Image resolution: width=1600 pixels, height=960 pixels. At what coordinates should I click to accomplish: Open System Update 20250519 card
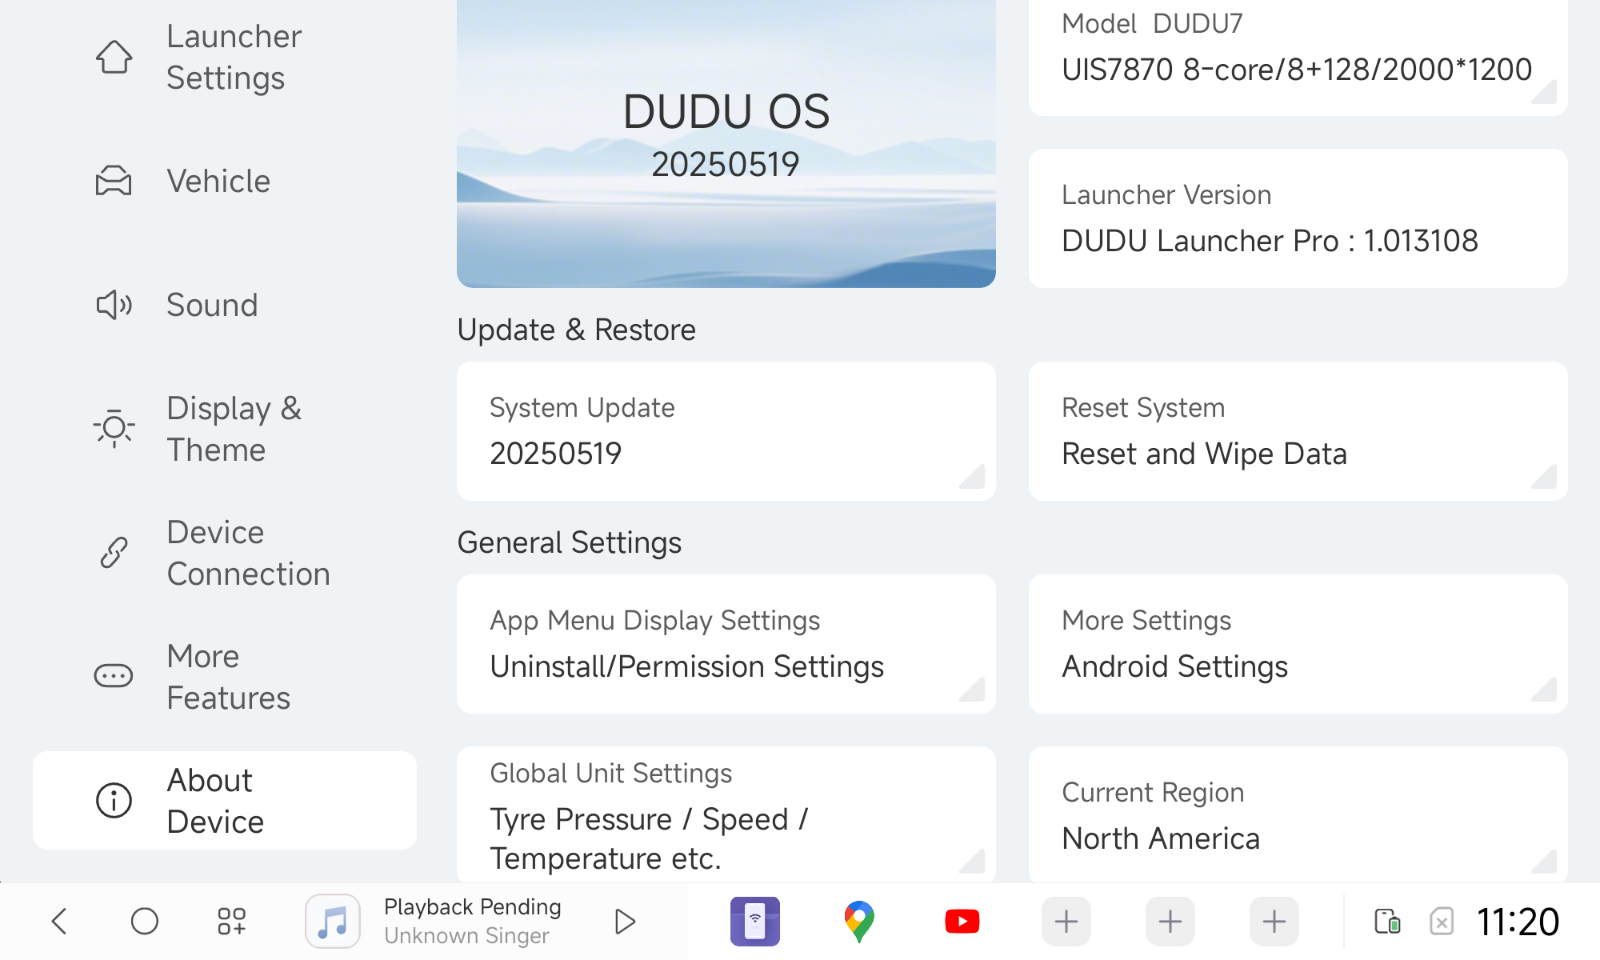point(726,431)
